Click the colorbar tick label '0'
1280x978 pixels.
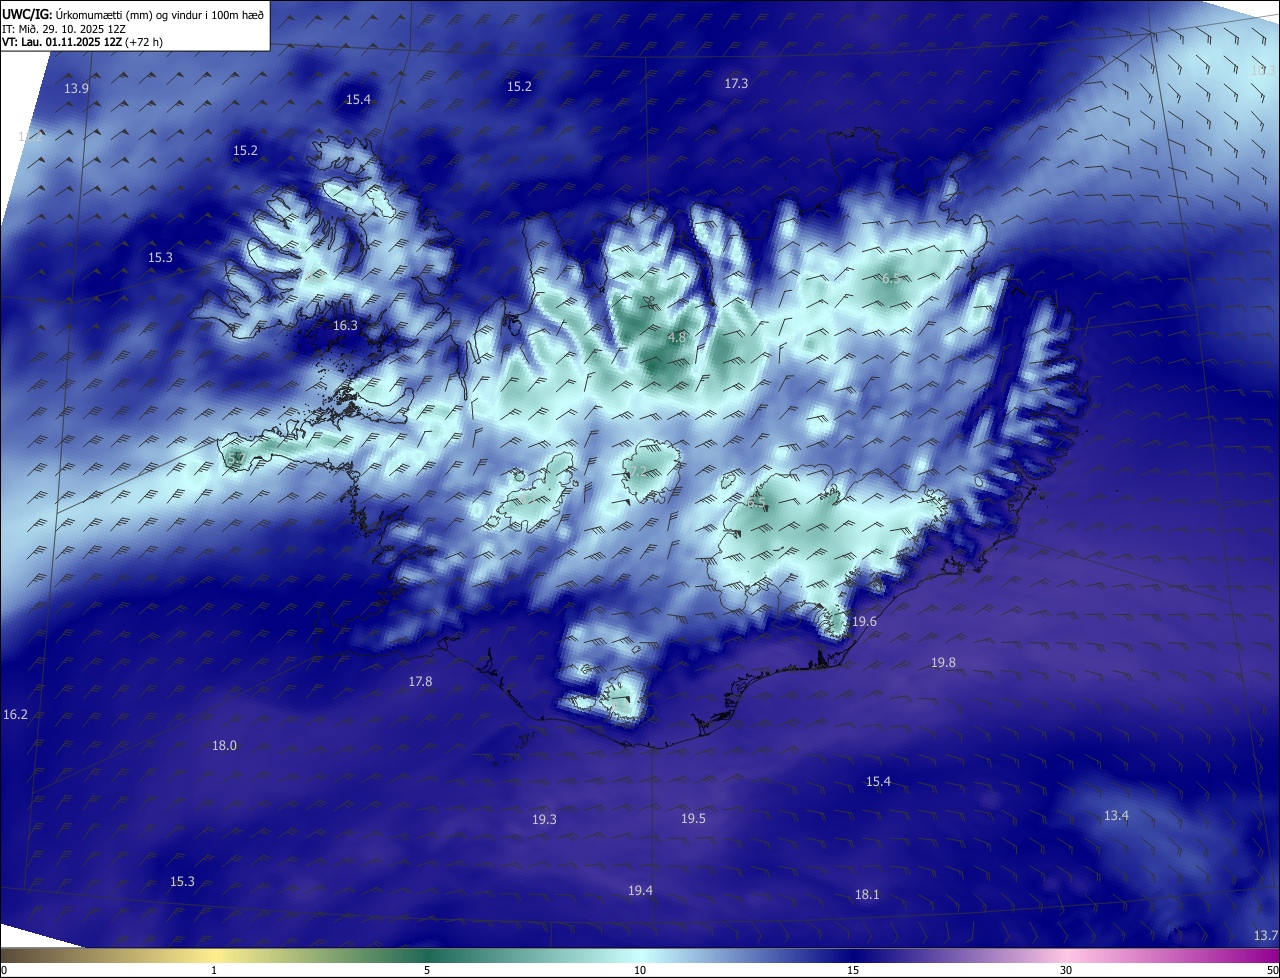pyautogui.click(x=4, y=971)
